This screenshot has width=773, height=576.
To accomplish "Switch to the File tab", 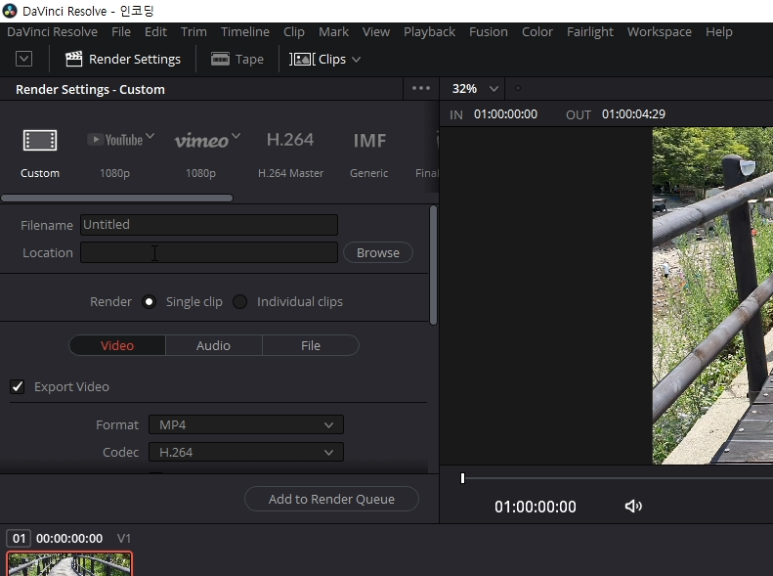I will click(x=311, y=345).
